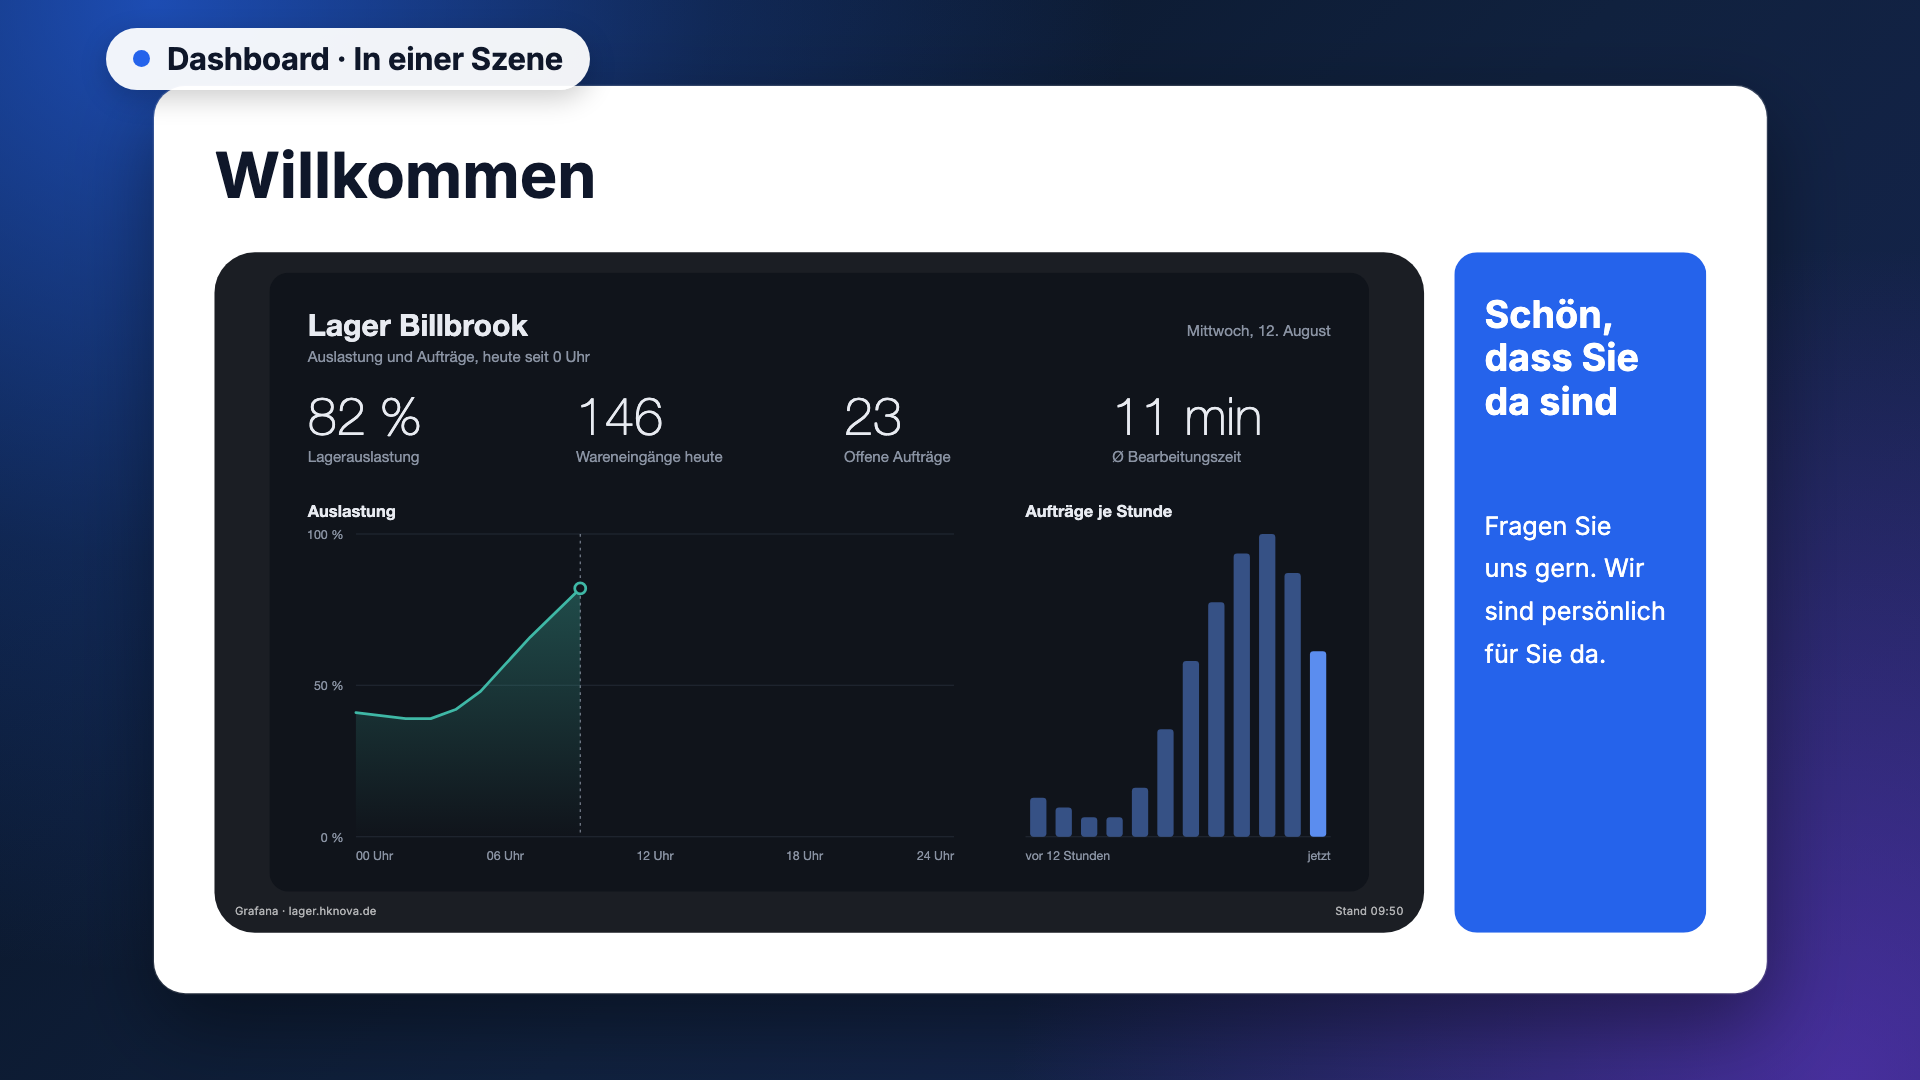The width and height of the screenshot is (1920, 1080).
Task: Click the 'Stand 09:50' timestamp
Action: tap(1369, 911)
